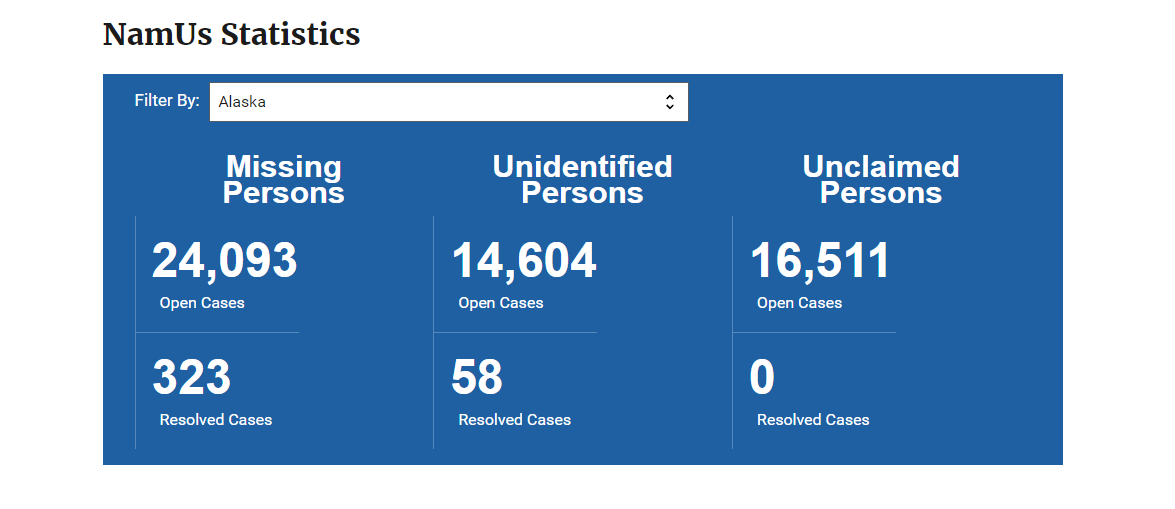Click Resolved Cases under Unclaimed Persons

coord(813,420)
